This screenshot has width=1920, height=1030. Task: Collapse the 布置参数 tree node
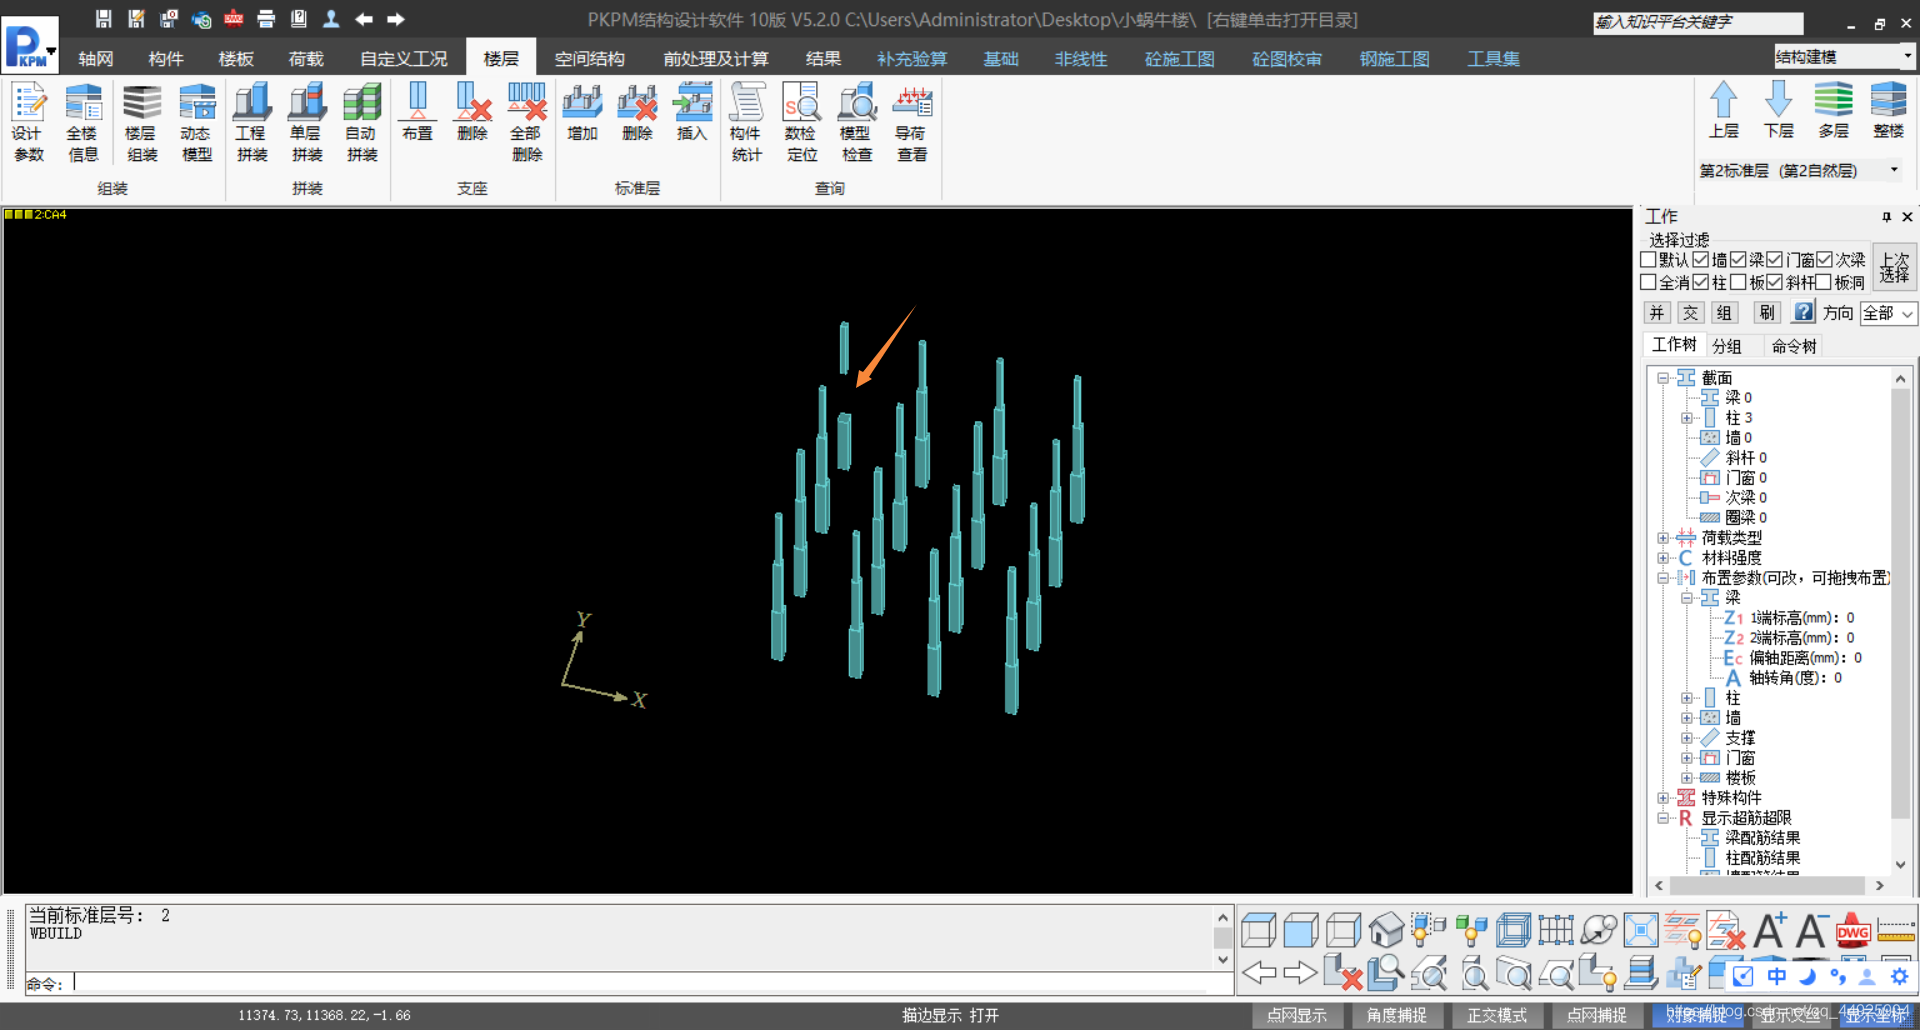[1663, 578]
